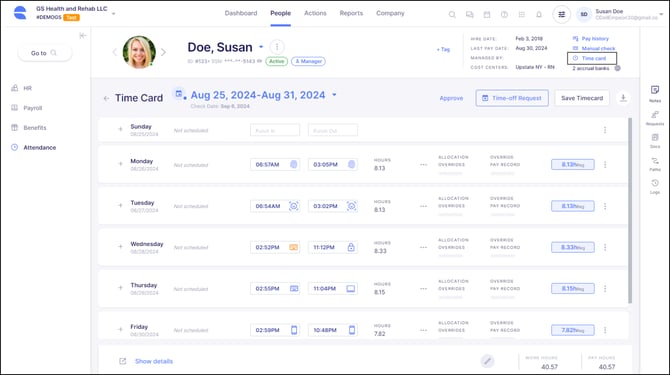Viewport: 670px width, 375px height.
Task: Click the pencil edit icon near totals
Action: pyautogui.click(x=487, y=361)
